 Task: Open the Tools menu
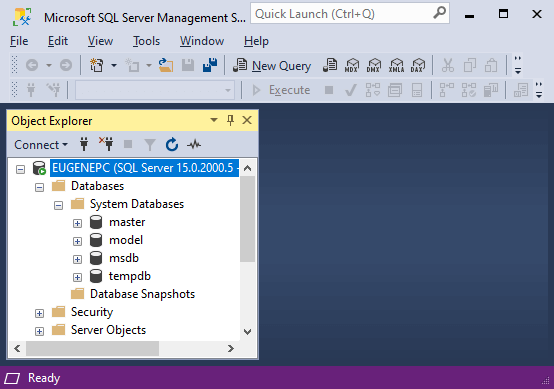146,41
